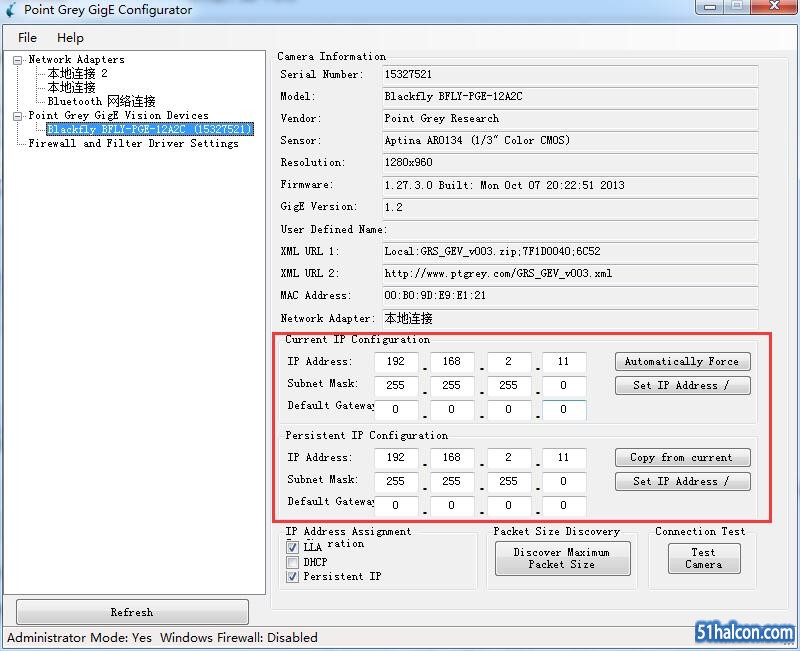
Task: Open Firewall and Filter Driver Settings
Action: [133, 143]
